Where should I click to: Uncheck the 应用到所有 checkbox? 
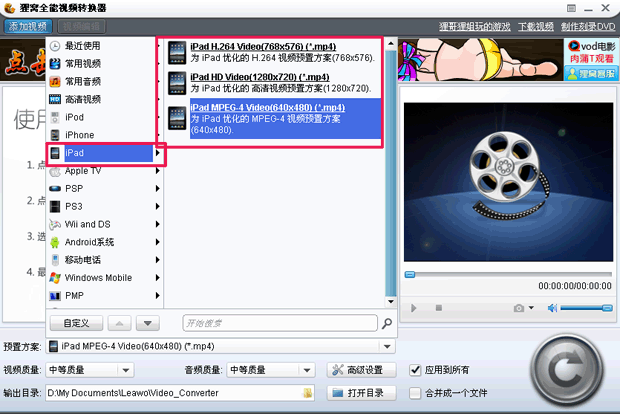415,370
